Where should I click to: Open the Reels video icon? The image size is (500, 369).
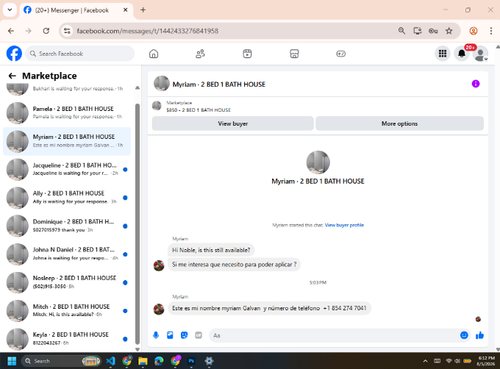point(247,54)
